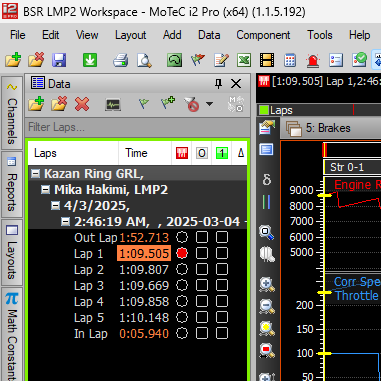Click the crossed flags toolbar icon

pos(198,60)
